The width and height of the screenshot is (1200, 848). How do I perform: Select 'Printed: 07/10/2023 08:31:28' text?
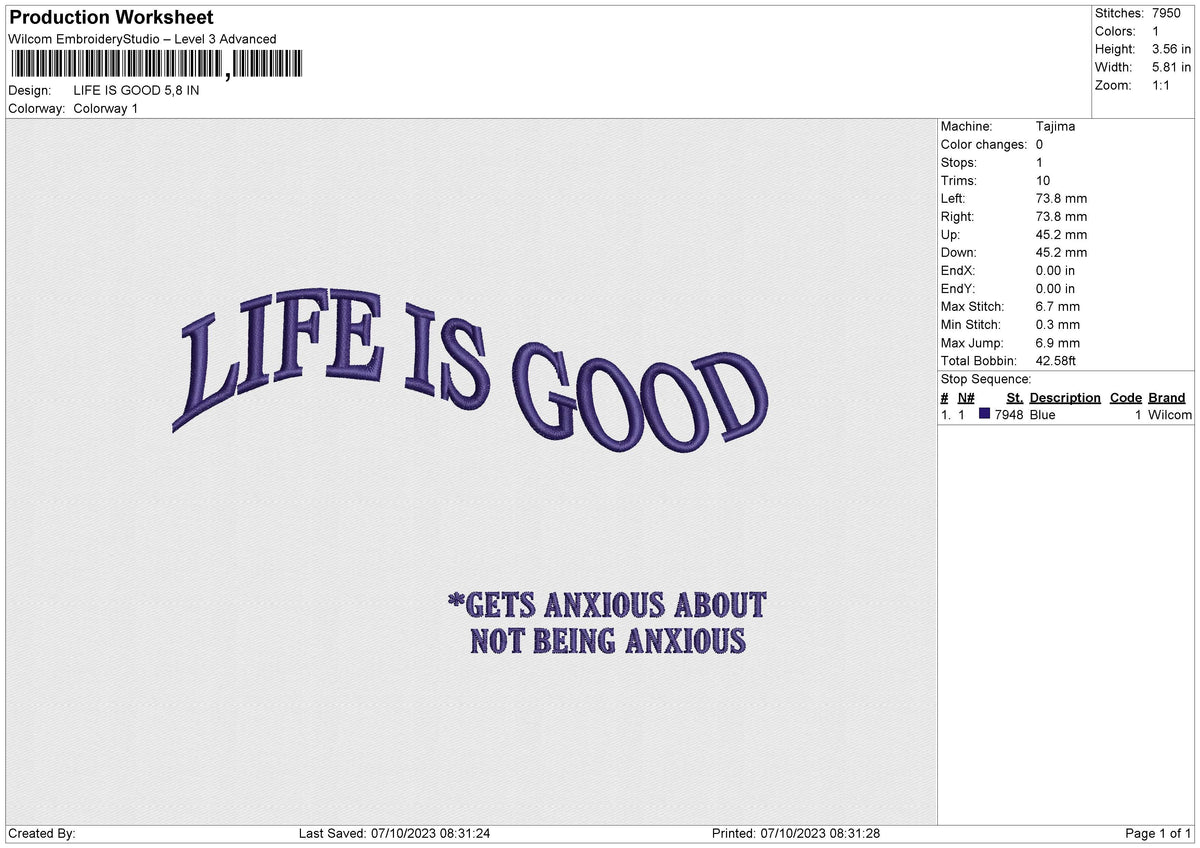796,834
